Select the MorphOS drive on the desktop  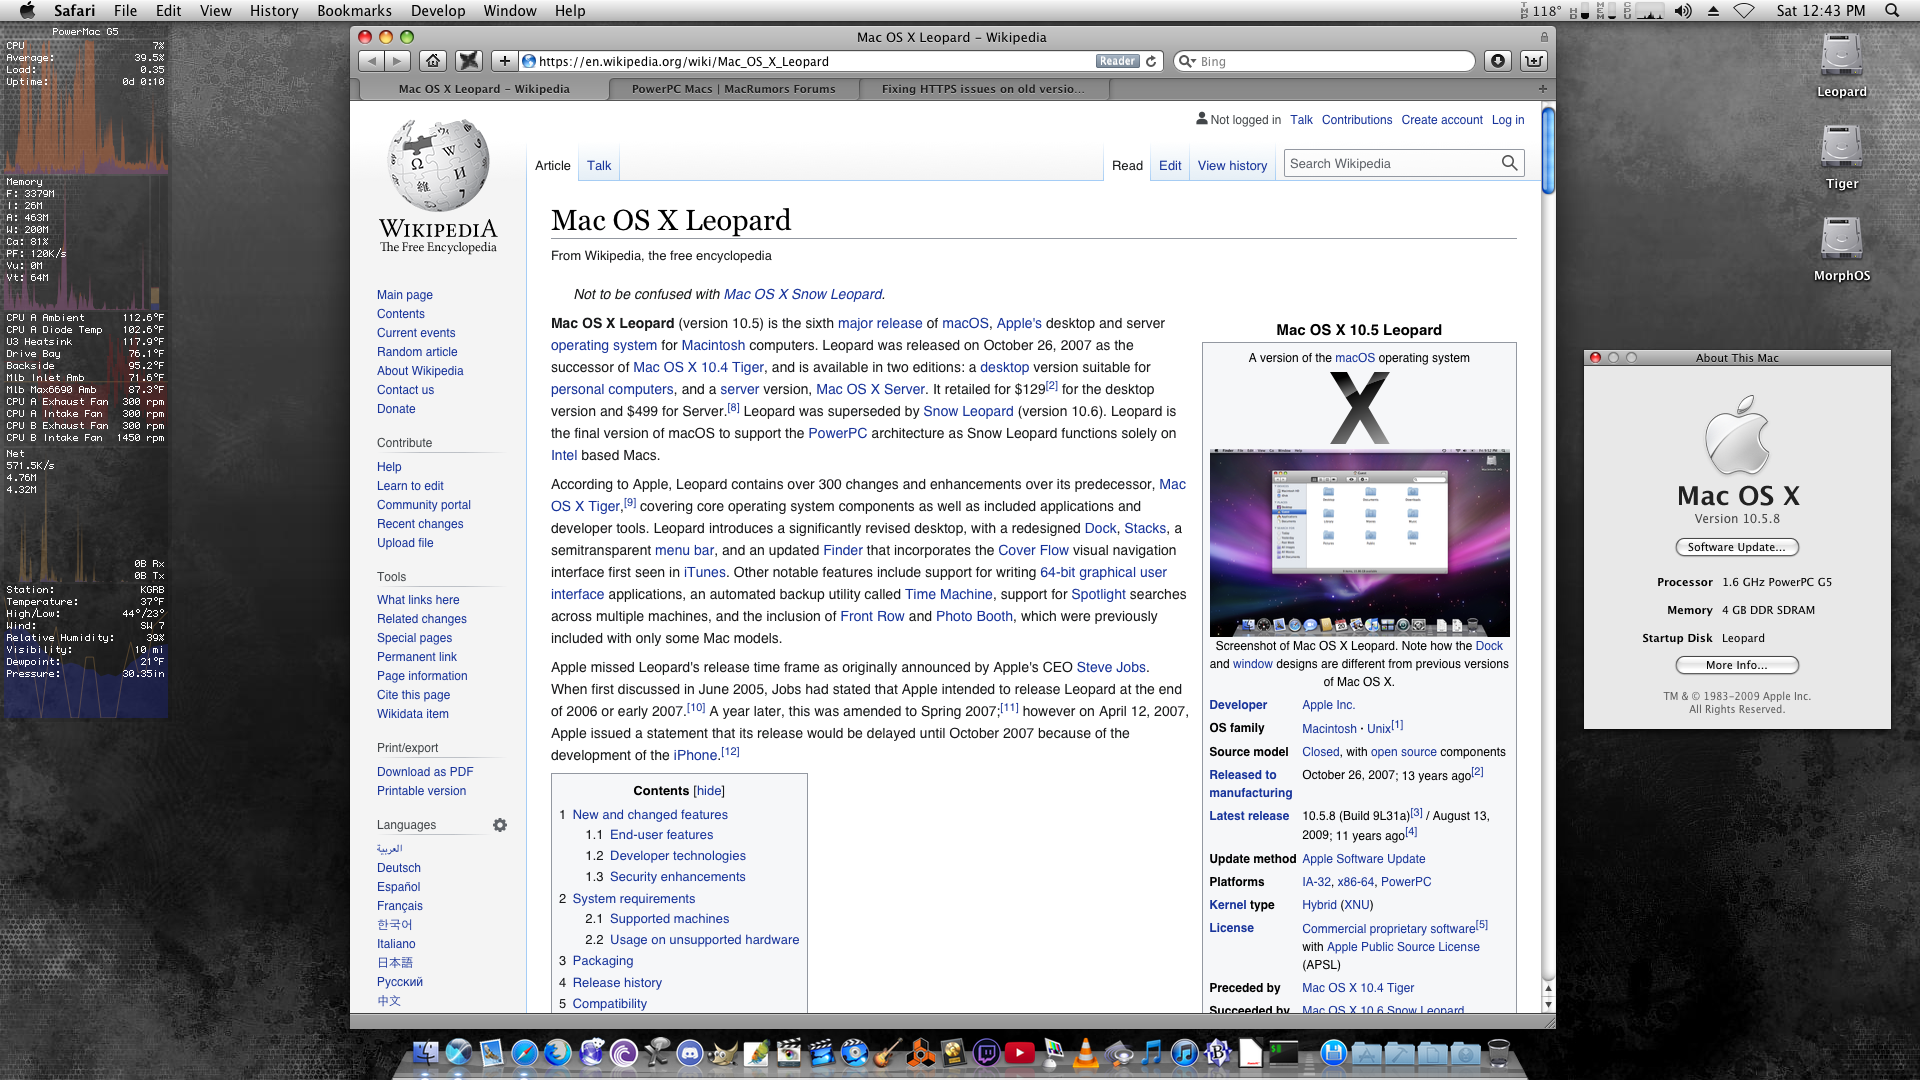(1841, 249)
